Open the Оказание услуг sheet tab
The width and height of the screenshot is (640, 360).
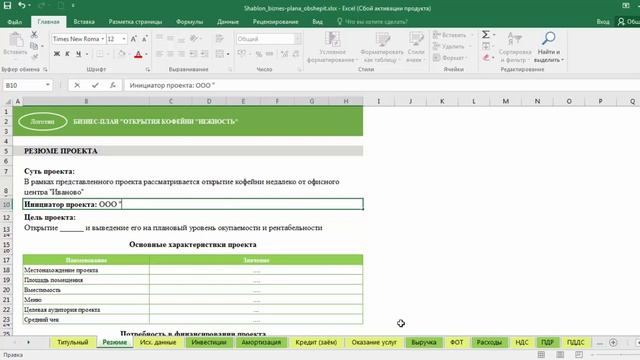[x=374, y=342]
